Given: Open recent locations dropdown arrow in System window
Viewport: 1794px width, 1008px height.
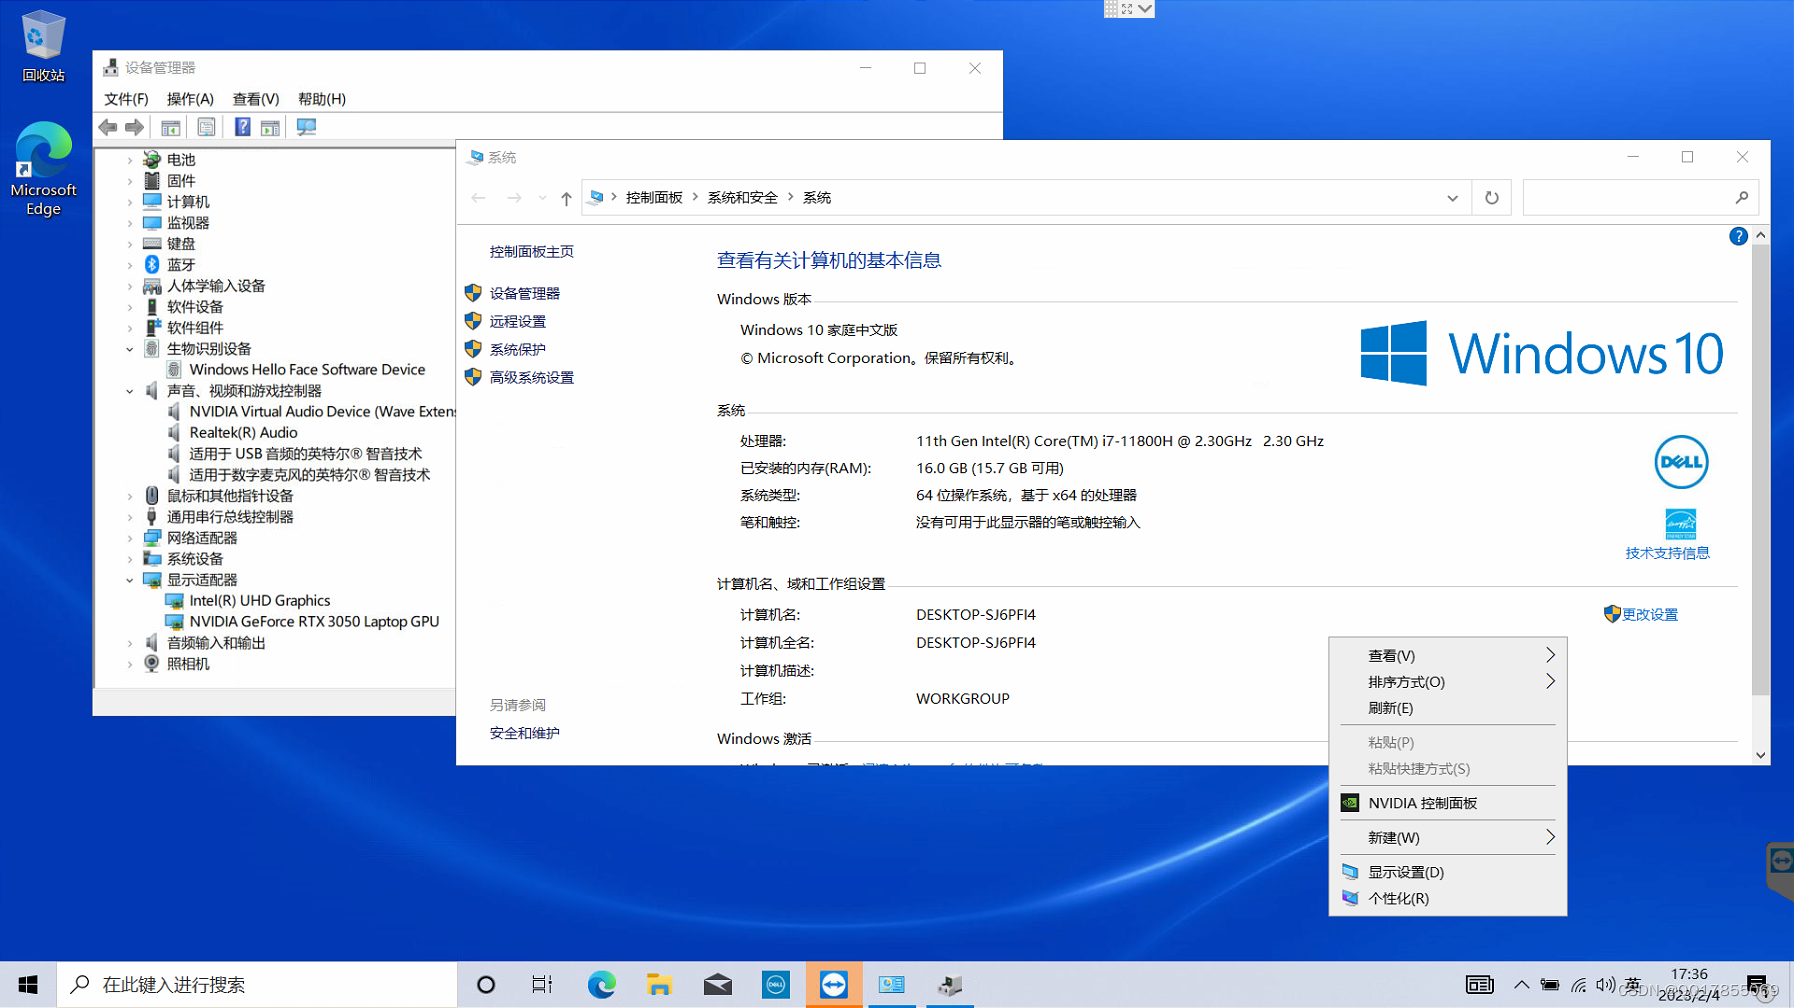Looking at the screenshot, I should pos(542,198).
